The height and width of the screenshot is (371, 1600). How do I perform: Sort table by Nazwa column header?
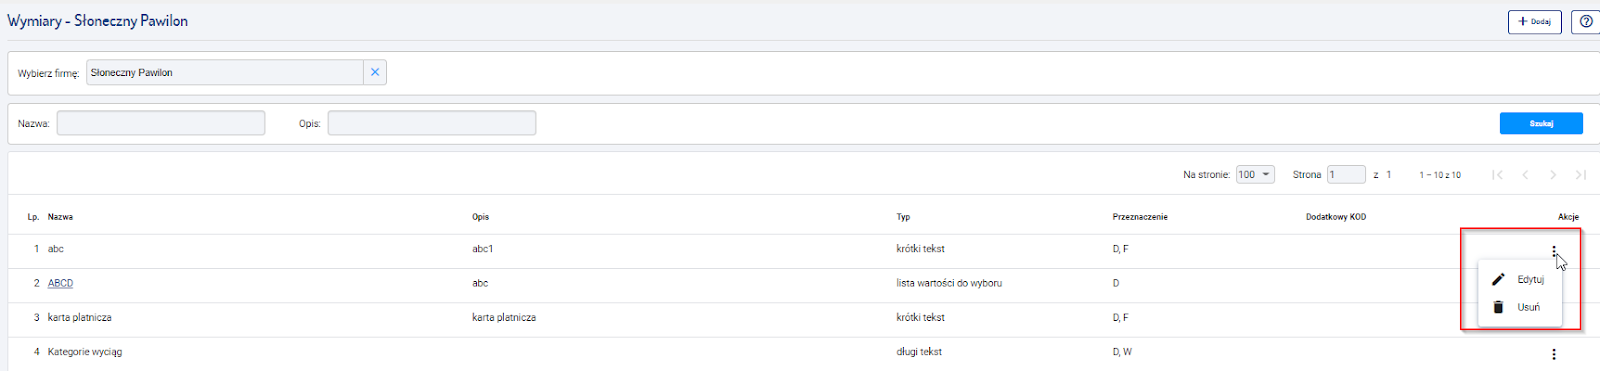60,217
